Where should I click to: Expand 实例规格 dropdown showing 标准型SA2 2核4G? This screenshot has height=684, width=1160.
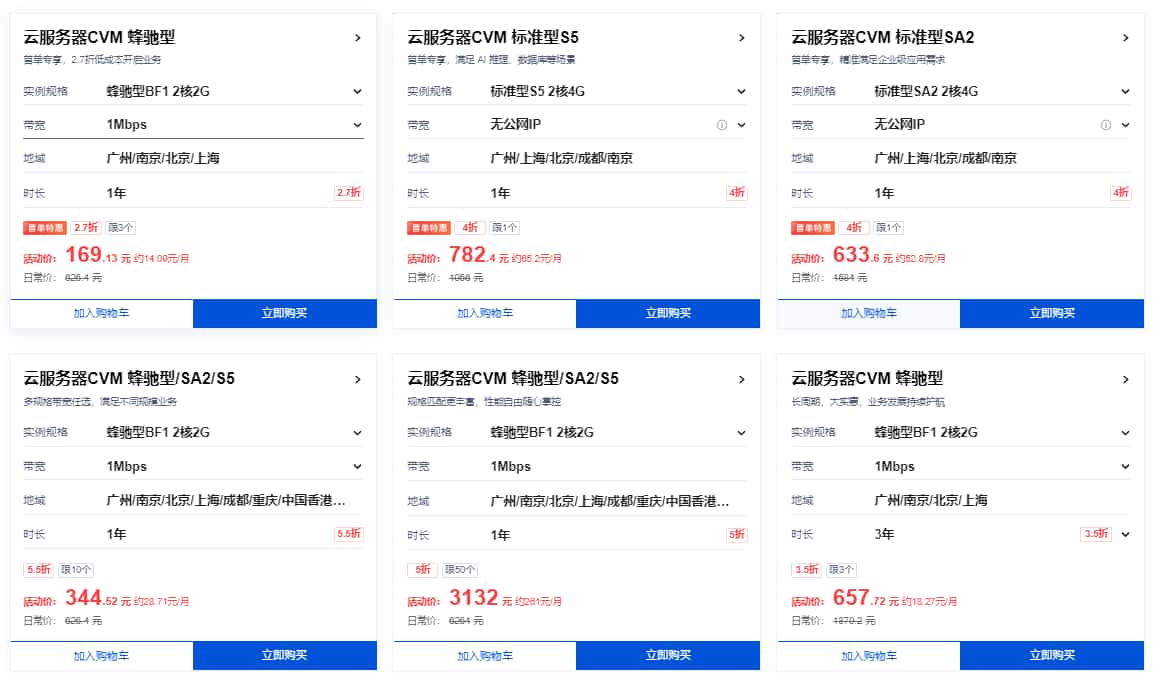(1125, 91)
